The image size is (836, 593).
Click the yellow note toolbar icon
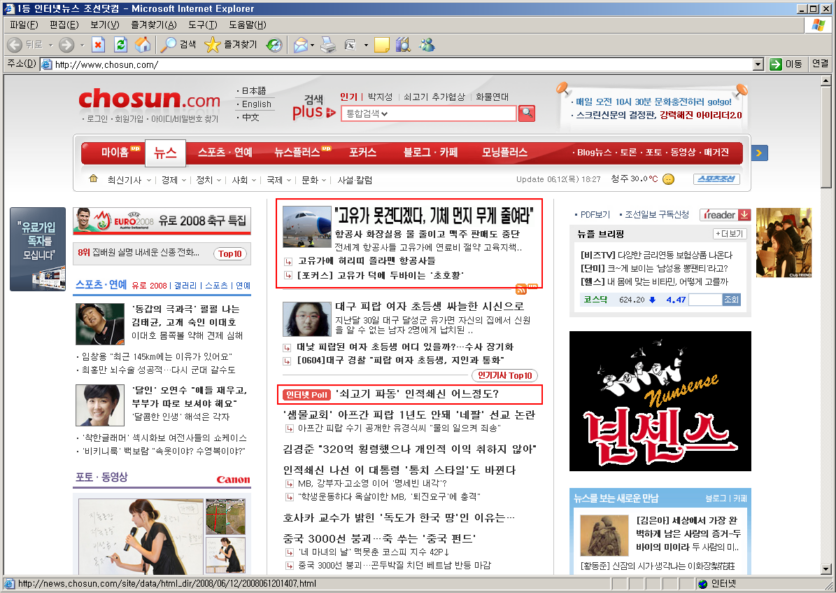coord(381,45)
